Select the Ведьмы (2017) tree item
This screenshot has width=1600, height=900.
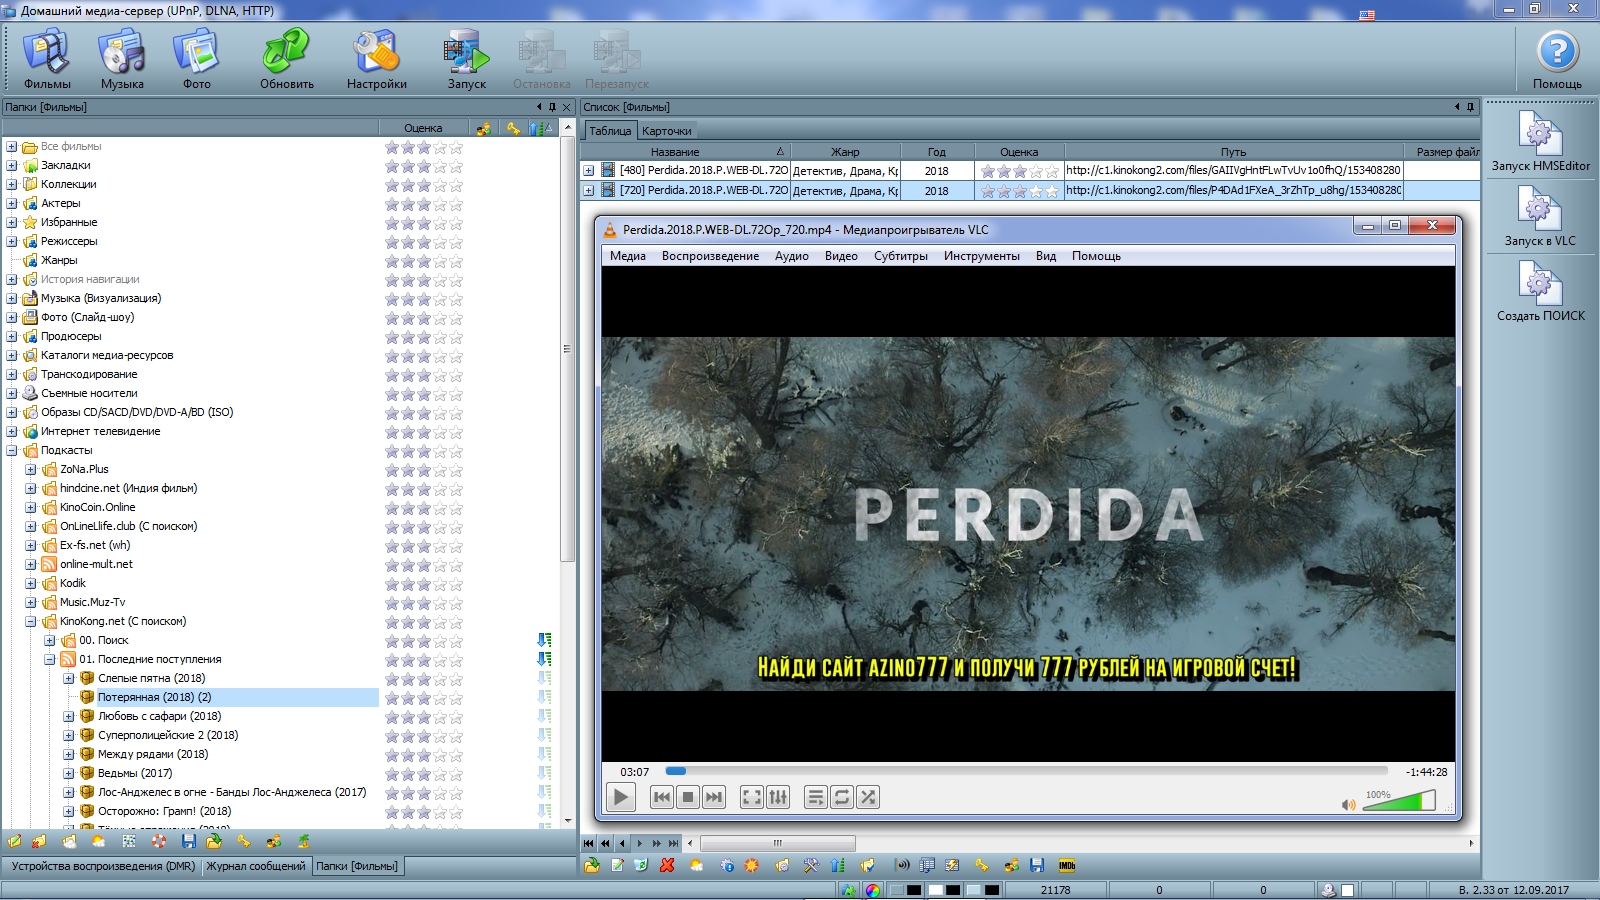135,773
